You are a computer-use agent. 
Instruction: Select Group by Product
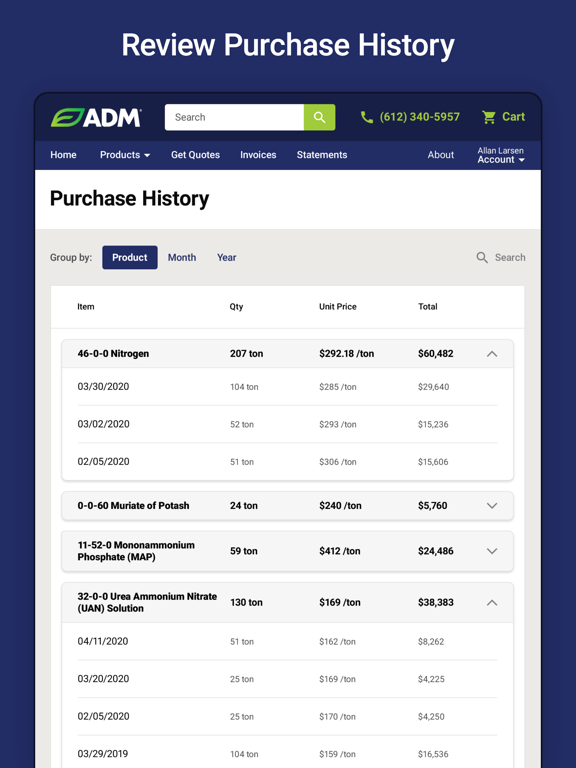pos(130,258)
